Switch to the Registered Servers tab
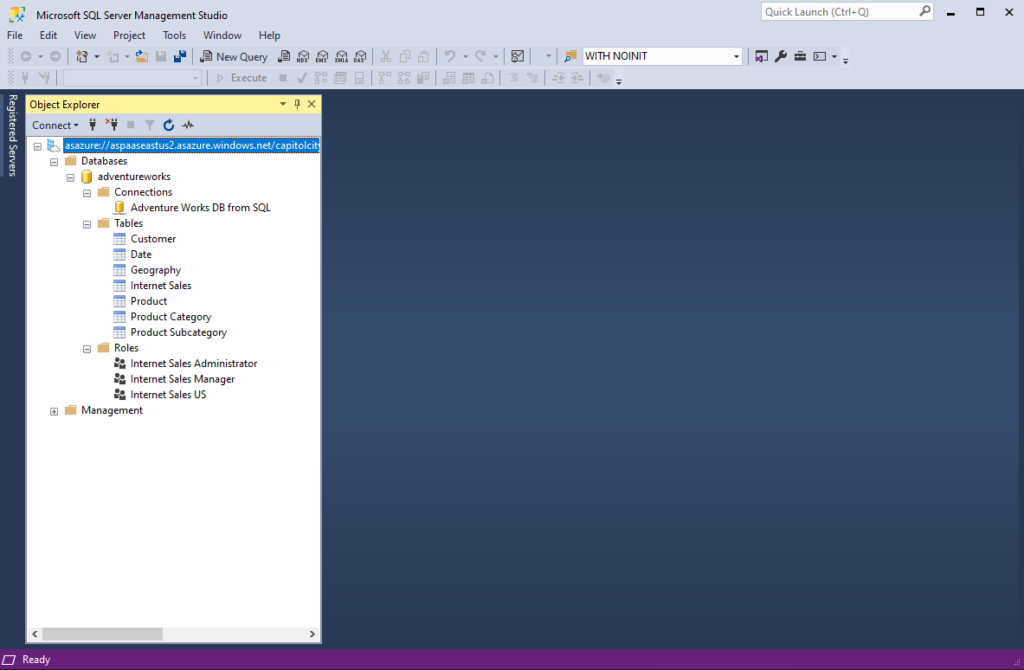 point(13,130)
